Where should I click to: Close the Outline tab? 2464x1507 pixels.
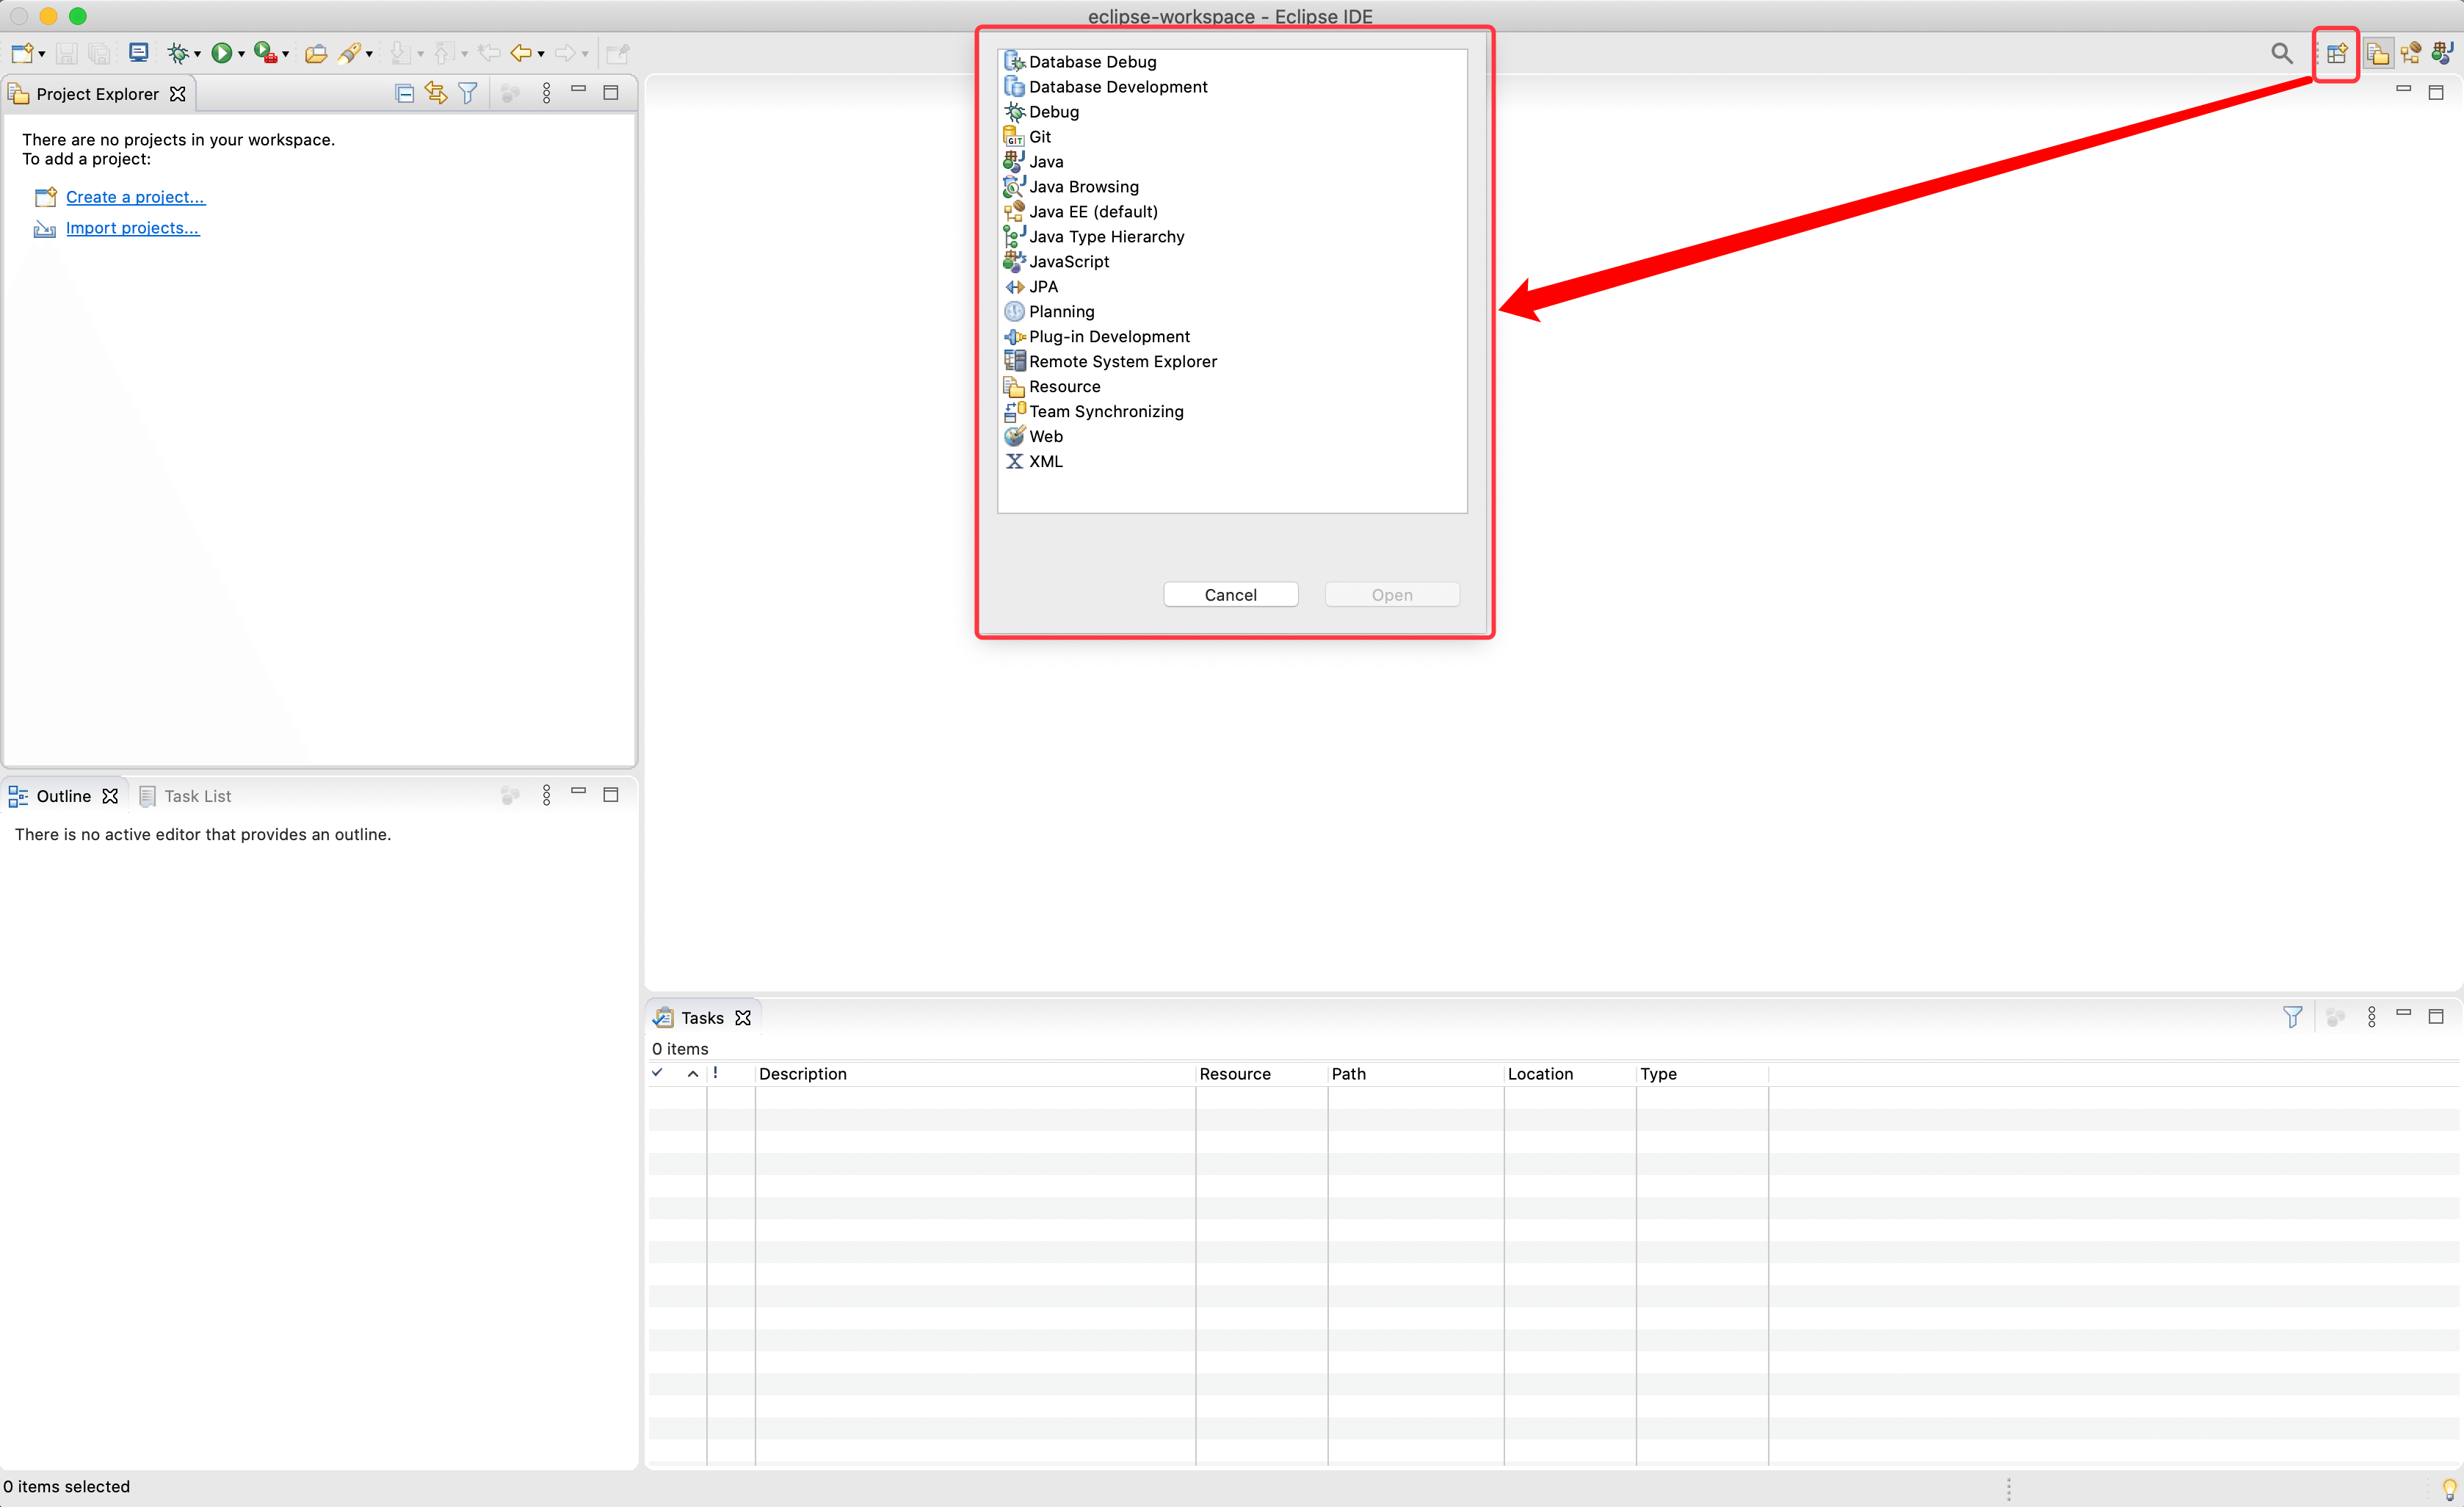pos(110,796)
